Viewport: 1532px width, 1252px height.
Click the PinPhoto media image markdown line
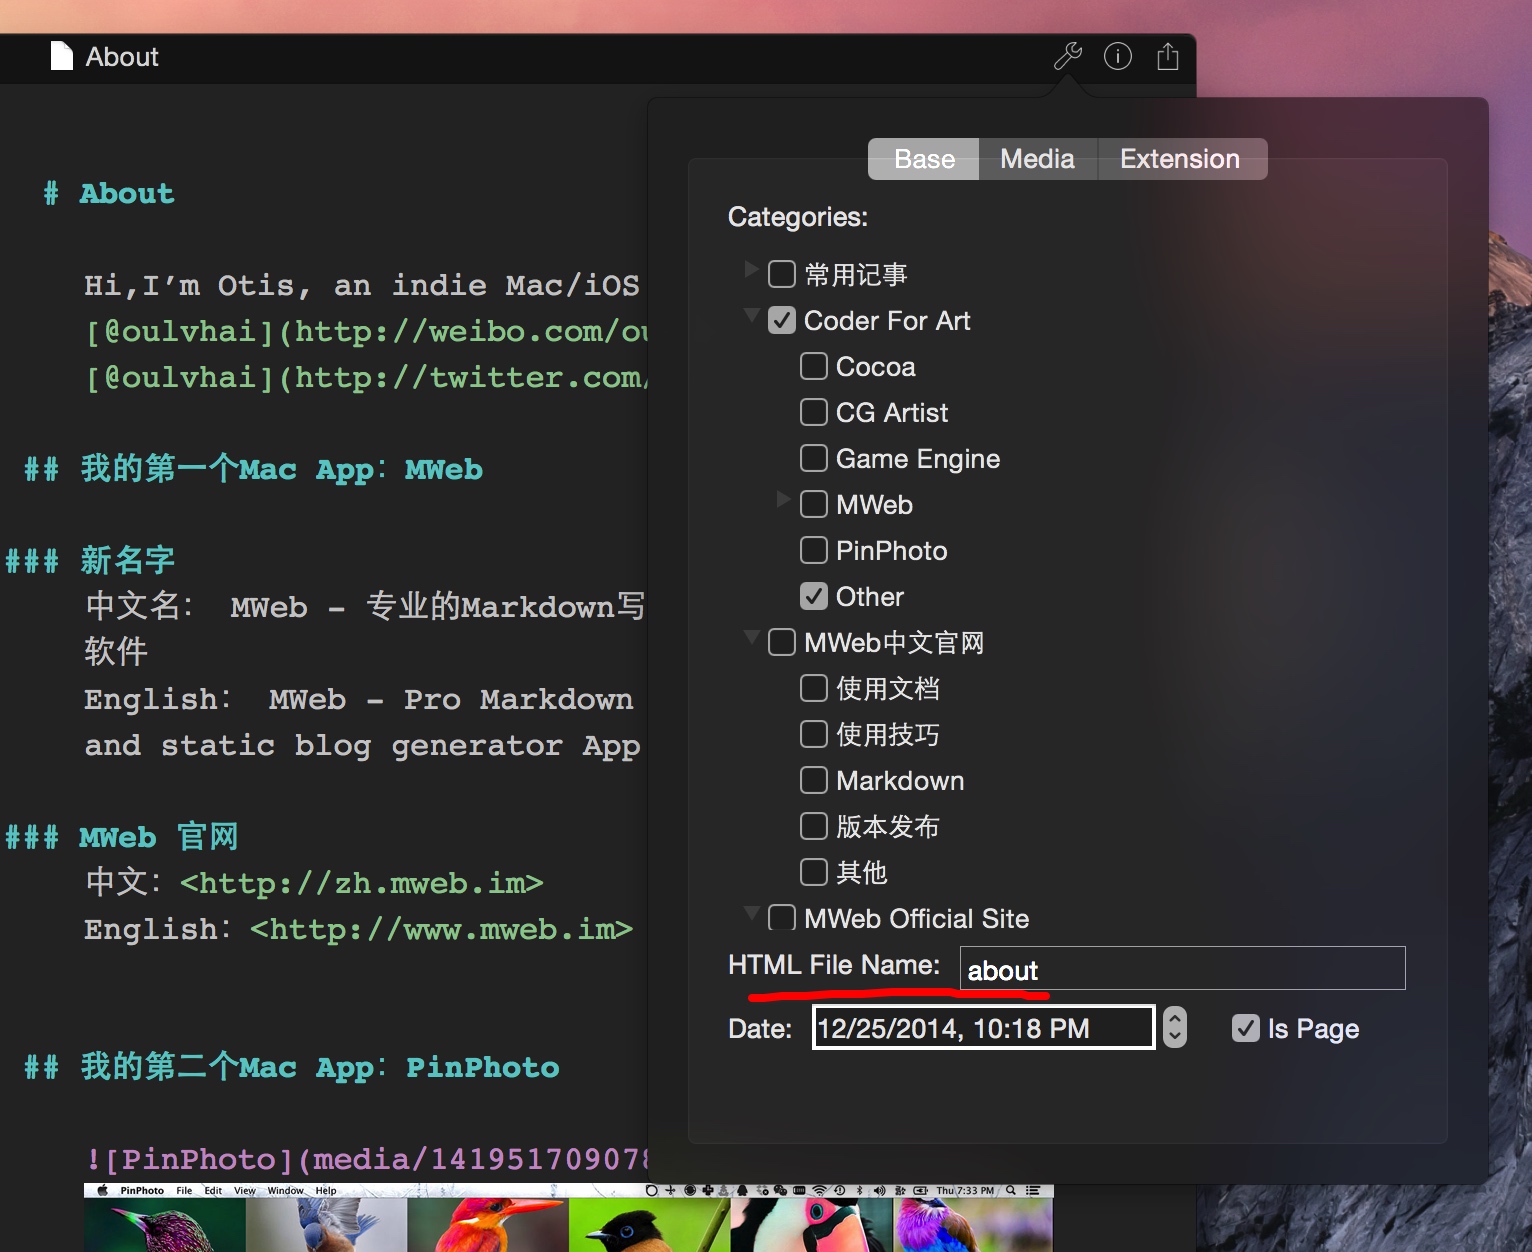pyautogui.click(x=367, y=1159)
